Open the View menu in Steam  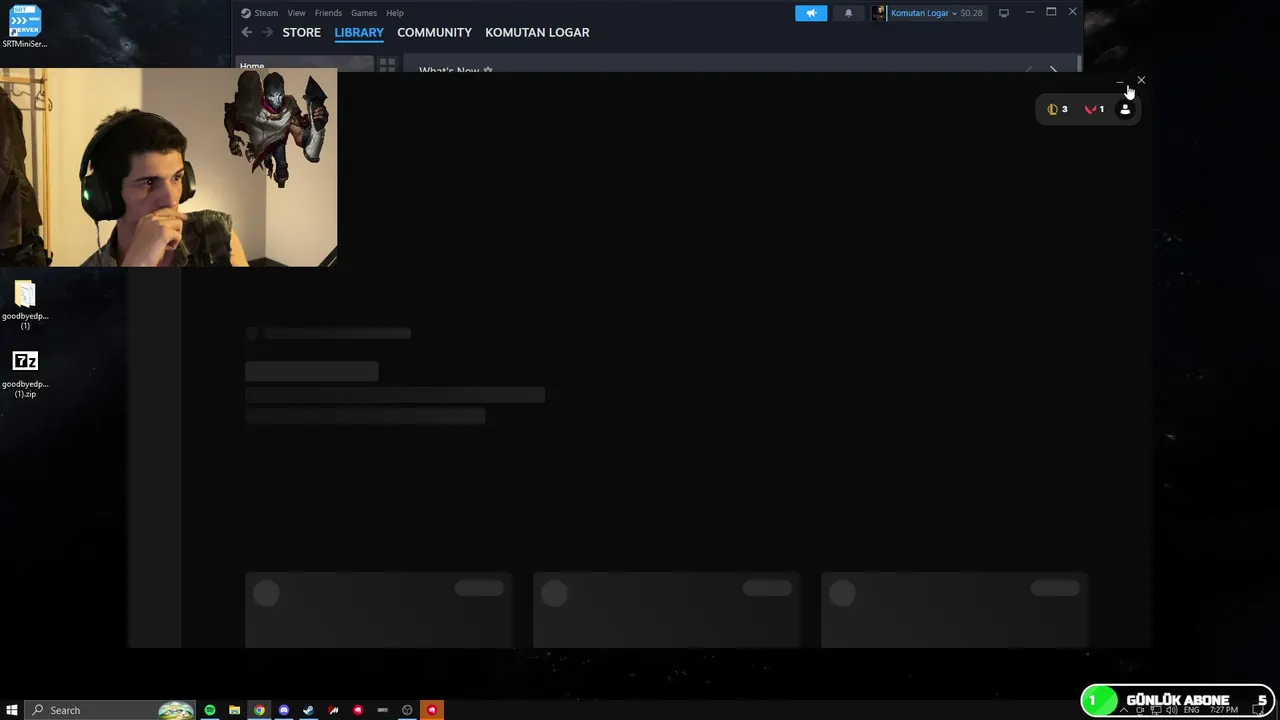297,13
